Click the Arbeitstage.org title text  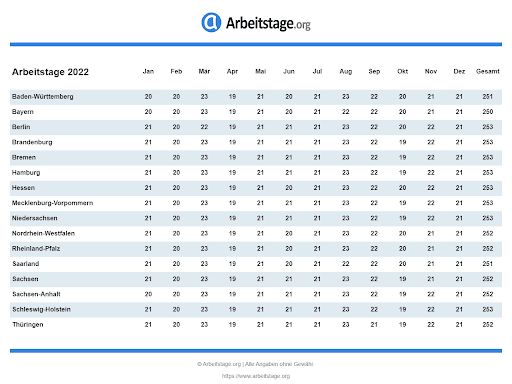[x=268, y=23]
